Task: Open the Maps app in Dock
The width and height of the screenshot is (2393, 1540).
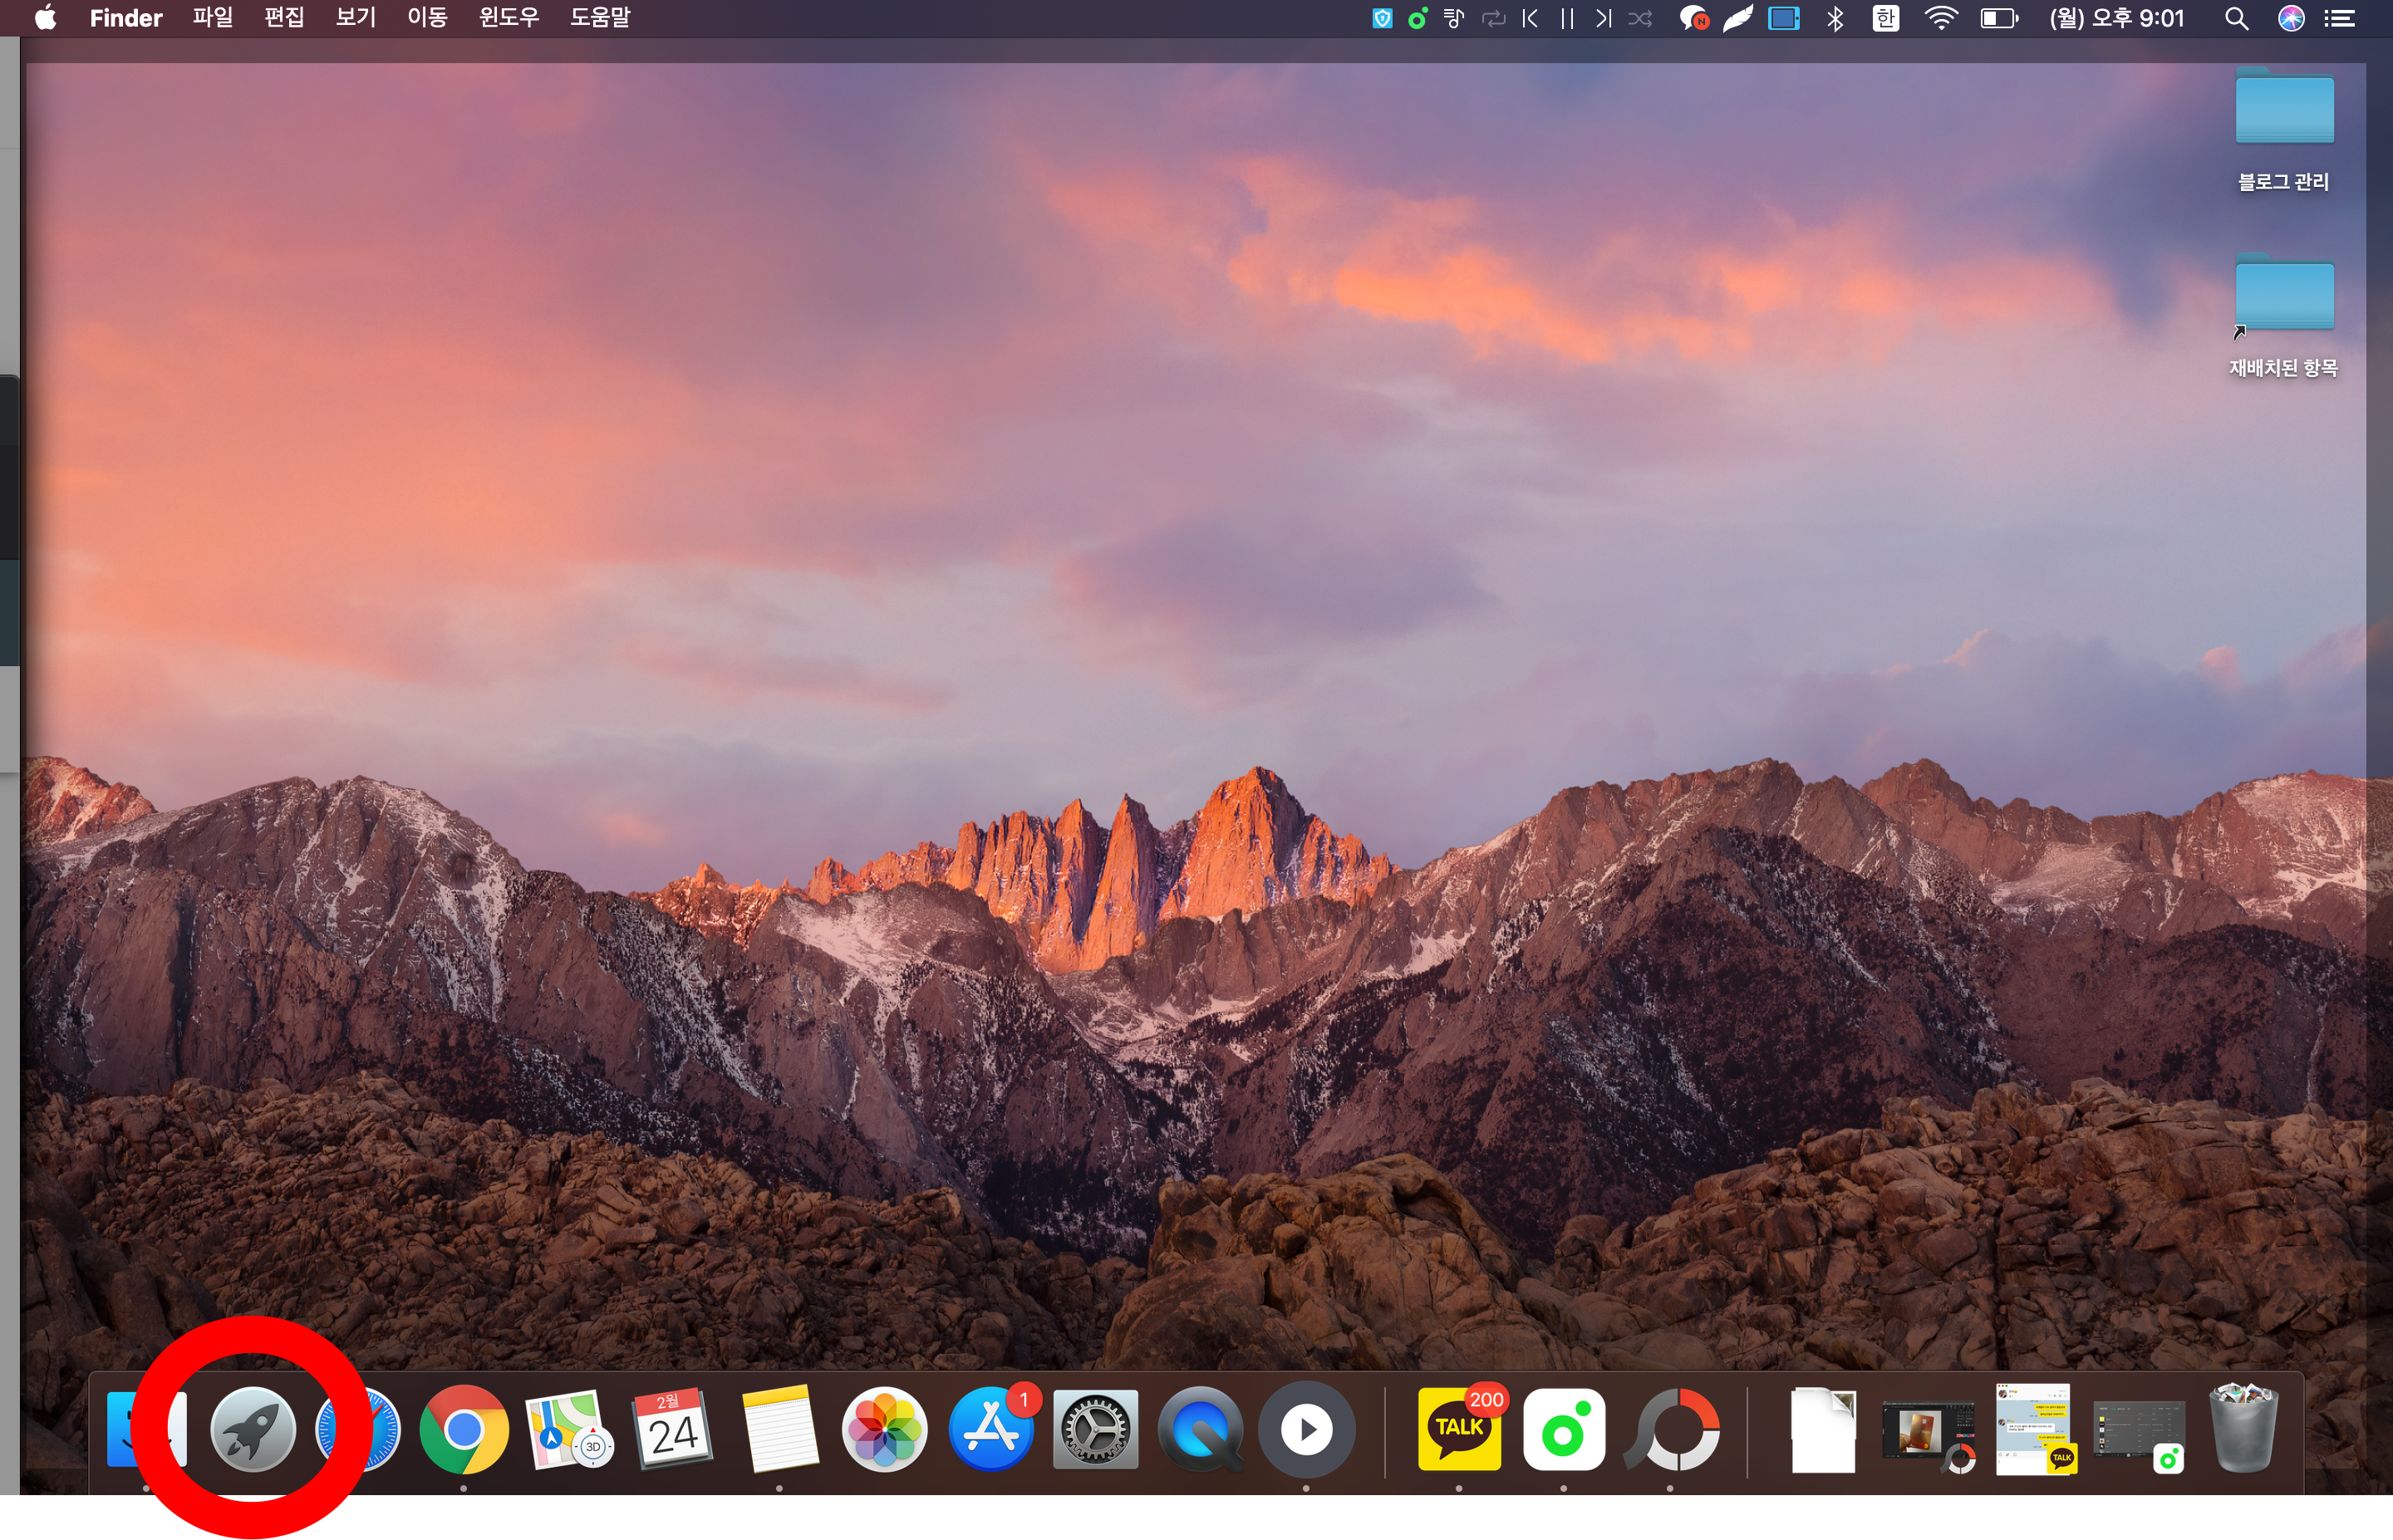Action: (568, 1430)
